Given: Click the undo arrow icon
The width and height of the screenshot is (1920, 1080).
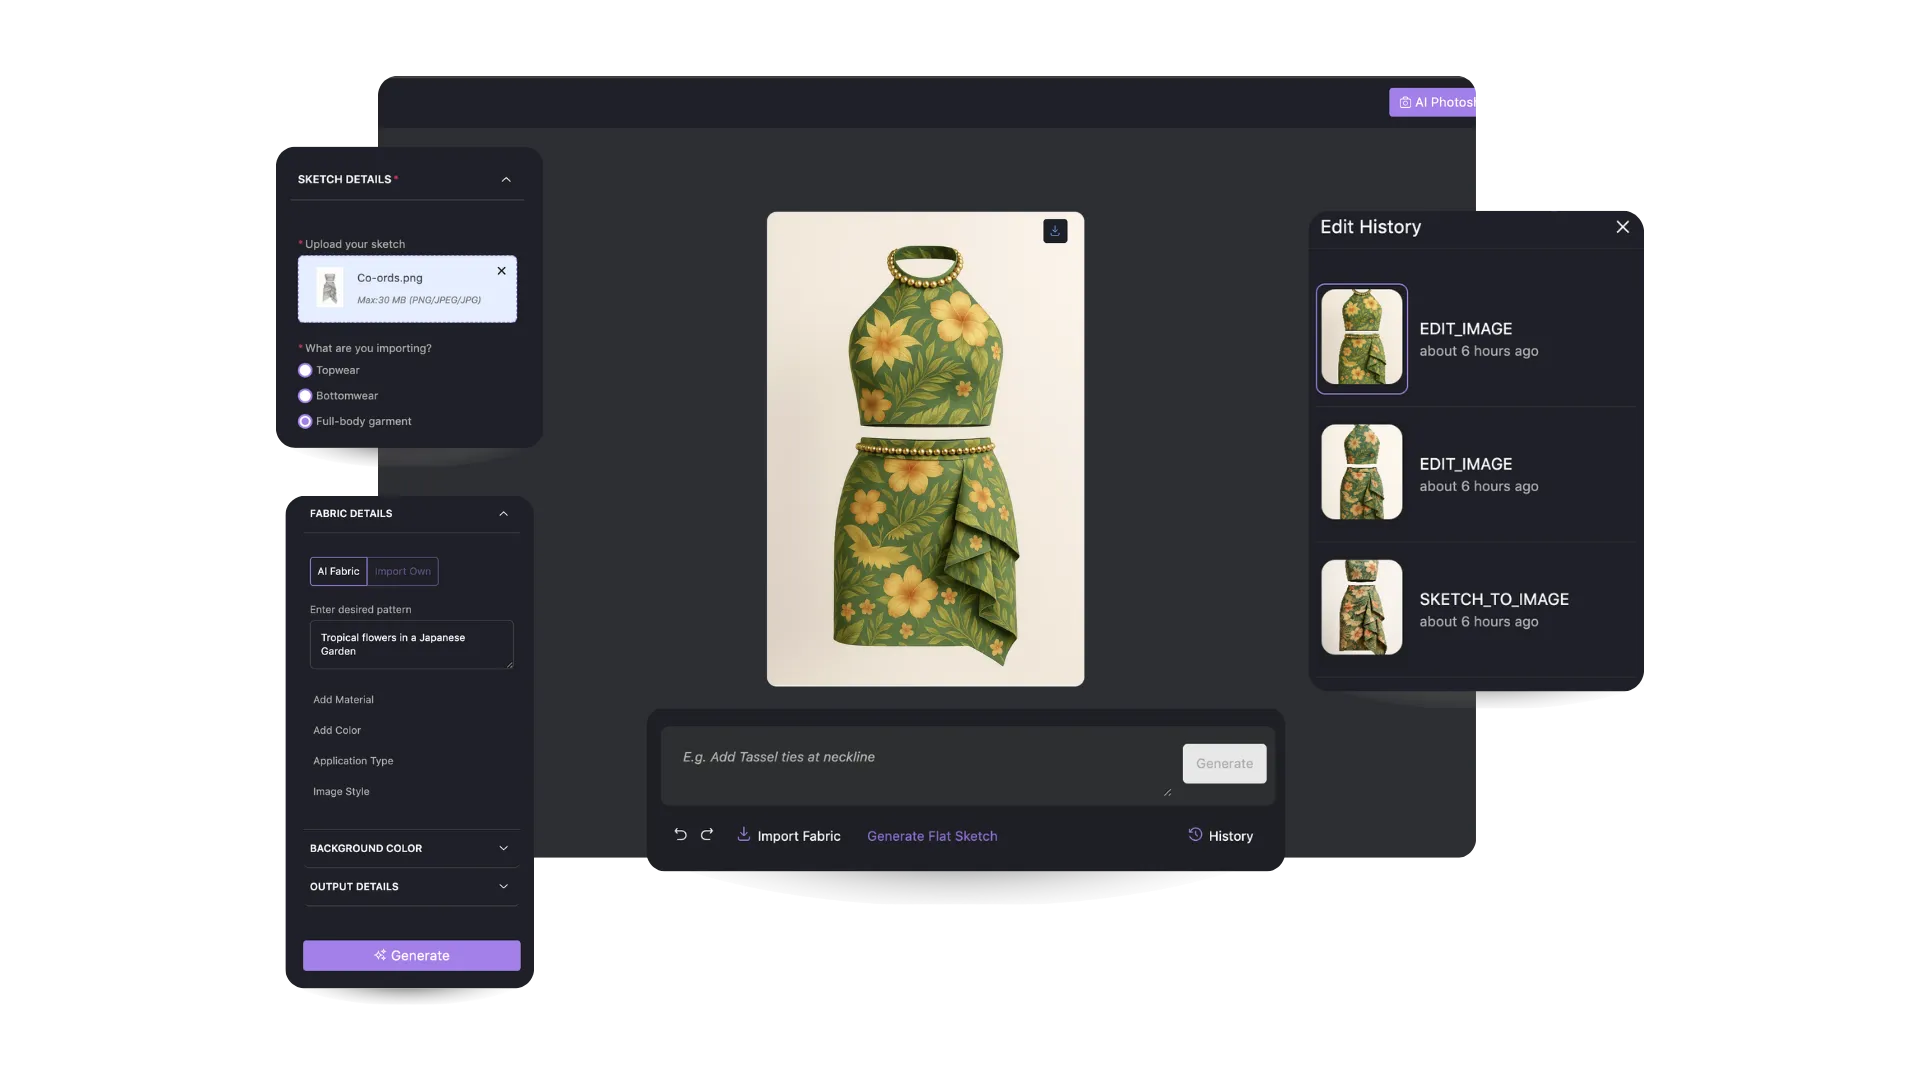Looking at the screenshot, I should pos(681,834).
